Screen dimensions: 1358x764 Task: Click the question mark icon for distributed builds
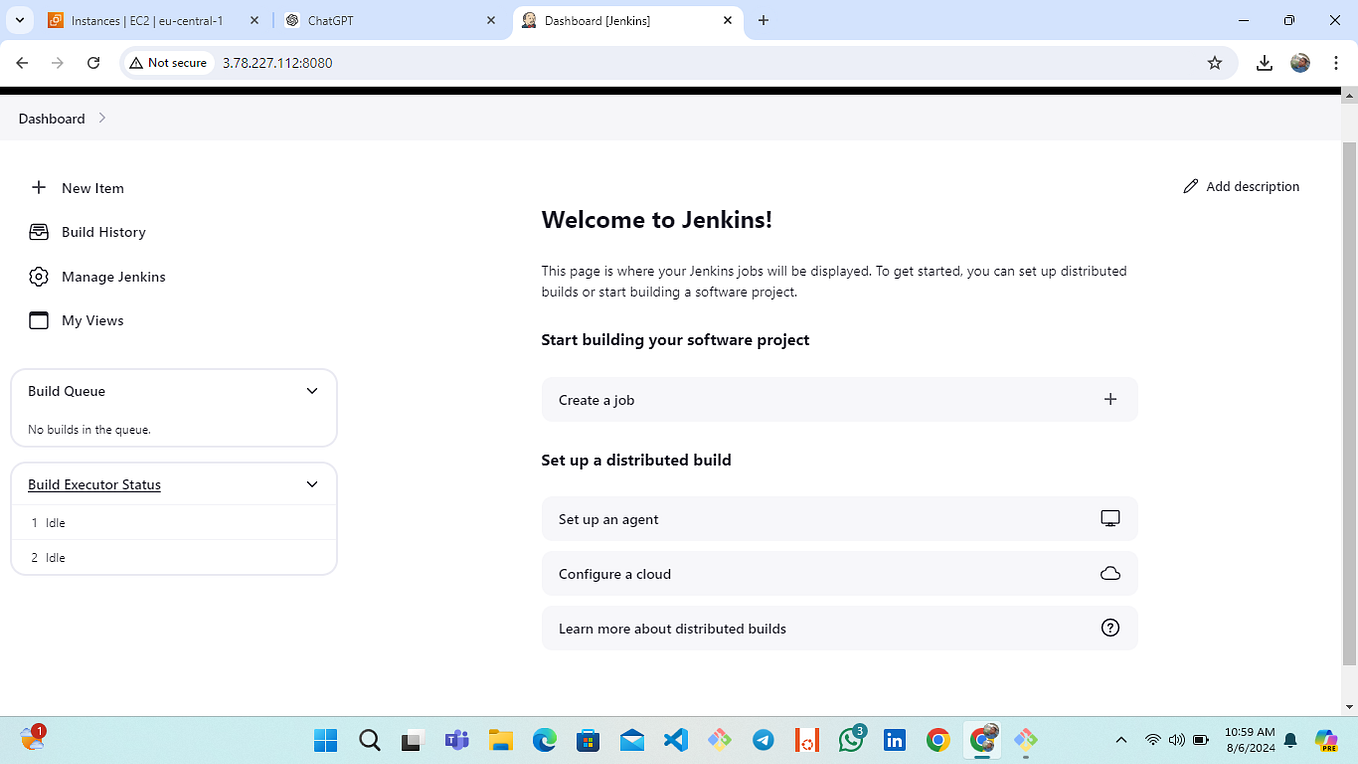click(1110, 628)
